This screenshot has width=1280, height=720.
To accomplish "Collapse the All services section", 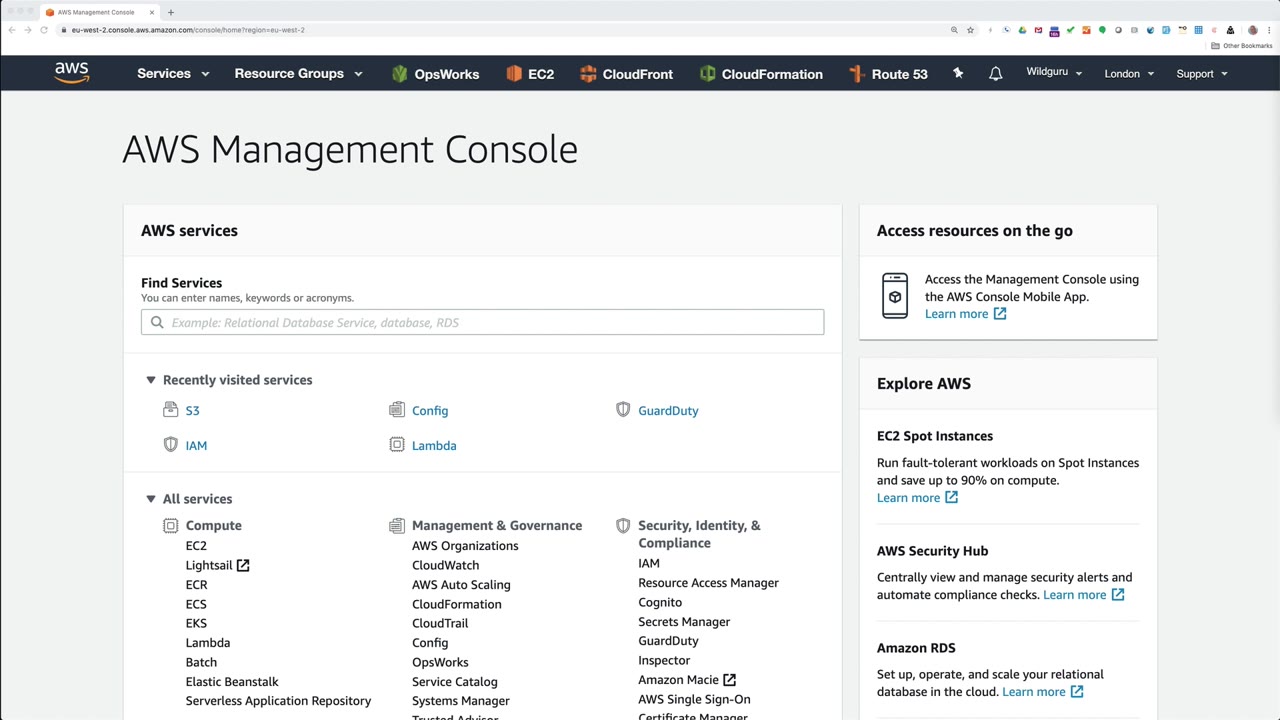I will click(151, 499).
